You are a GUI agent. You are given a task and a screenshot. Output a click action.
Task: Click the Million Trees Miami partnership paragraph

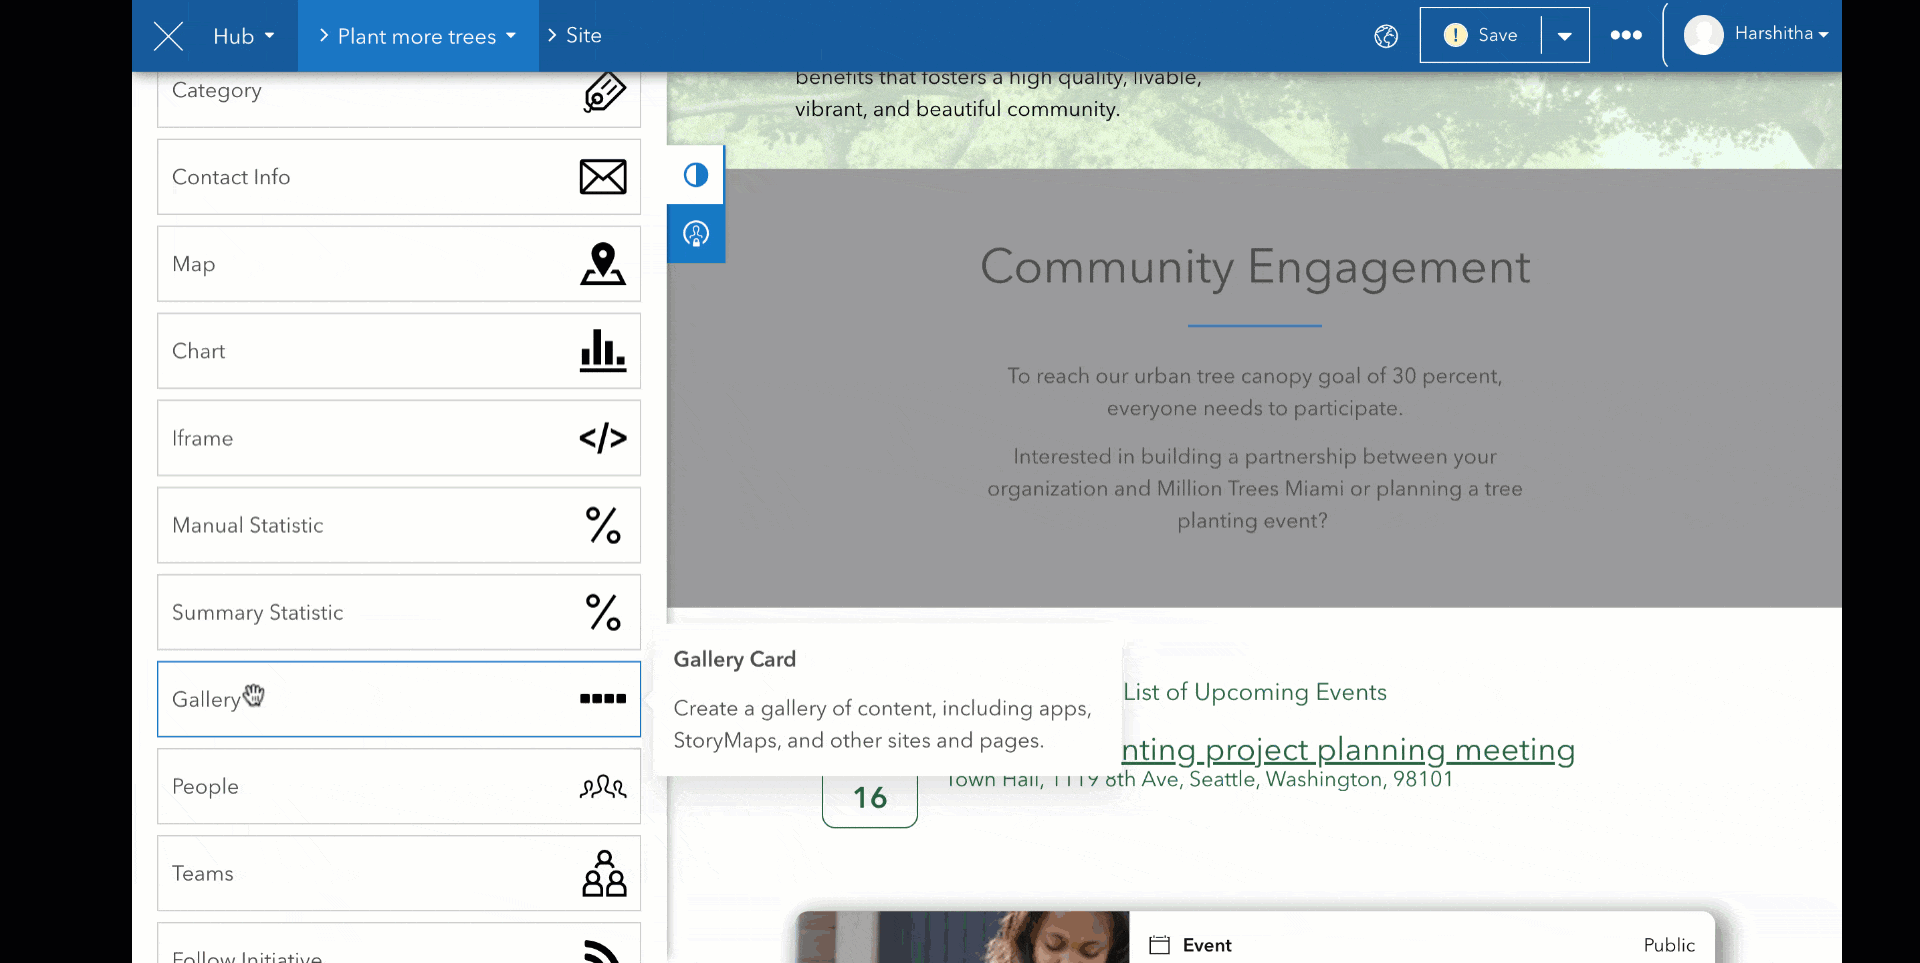tap(1255, 488)
